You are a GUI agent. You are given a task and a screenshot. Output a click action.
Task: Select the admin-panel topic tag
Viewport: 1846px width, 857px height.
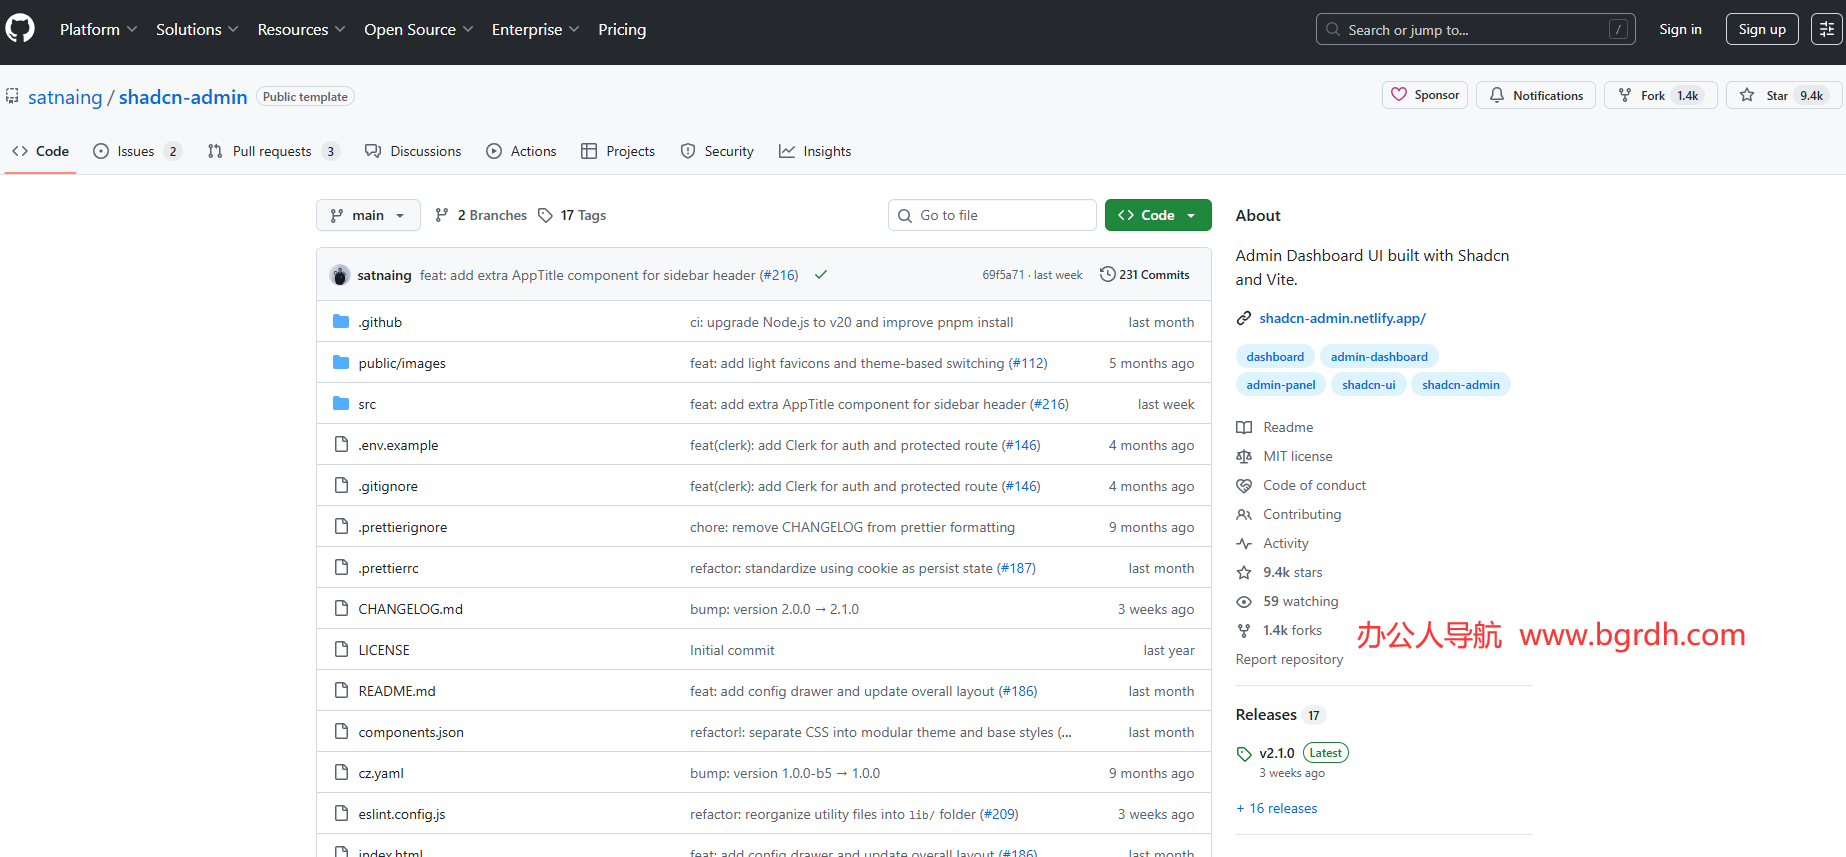pyautogui.click(x=1281, y=385)
